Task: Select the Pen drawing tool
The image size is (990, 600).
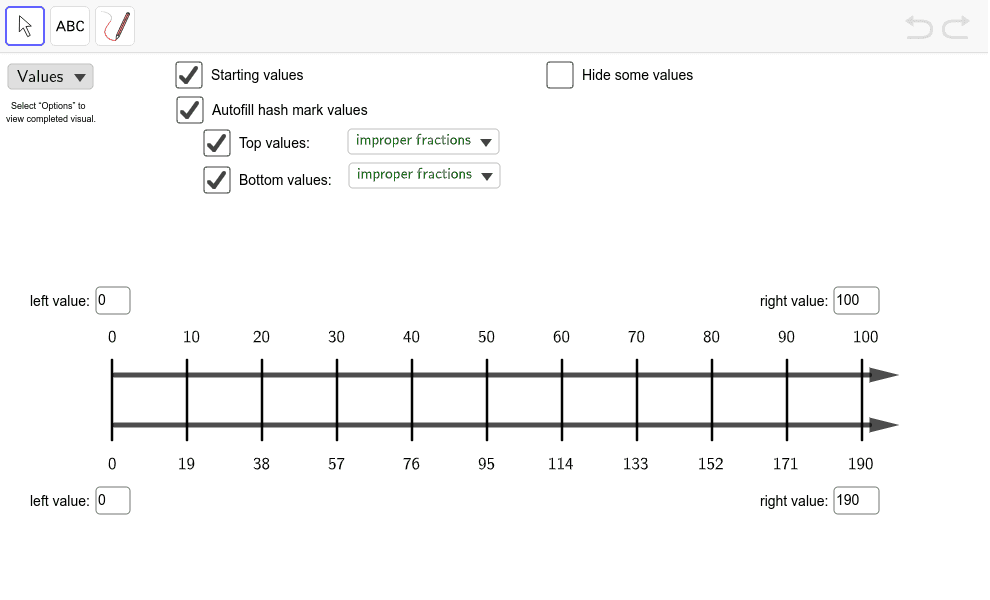Action: pos(115,26)
